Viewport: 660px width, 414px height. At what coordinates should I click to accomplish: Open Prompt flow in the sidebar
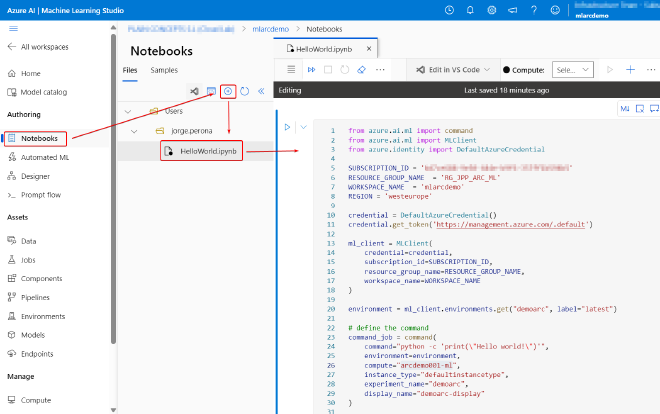34,195
